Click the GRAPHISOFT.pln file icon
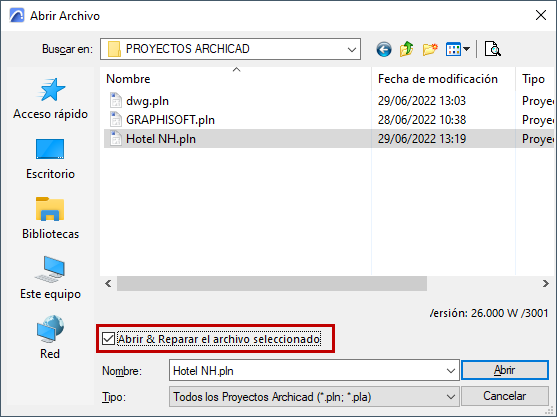Image resolution: width=557 pixels, height=417 pixels. 116,120
